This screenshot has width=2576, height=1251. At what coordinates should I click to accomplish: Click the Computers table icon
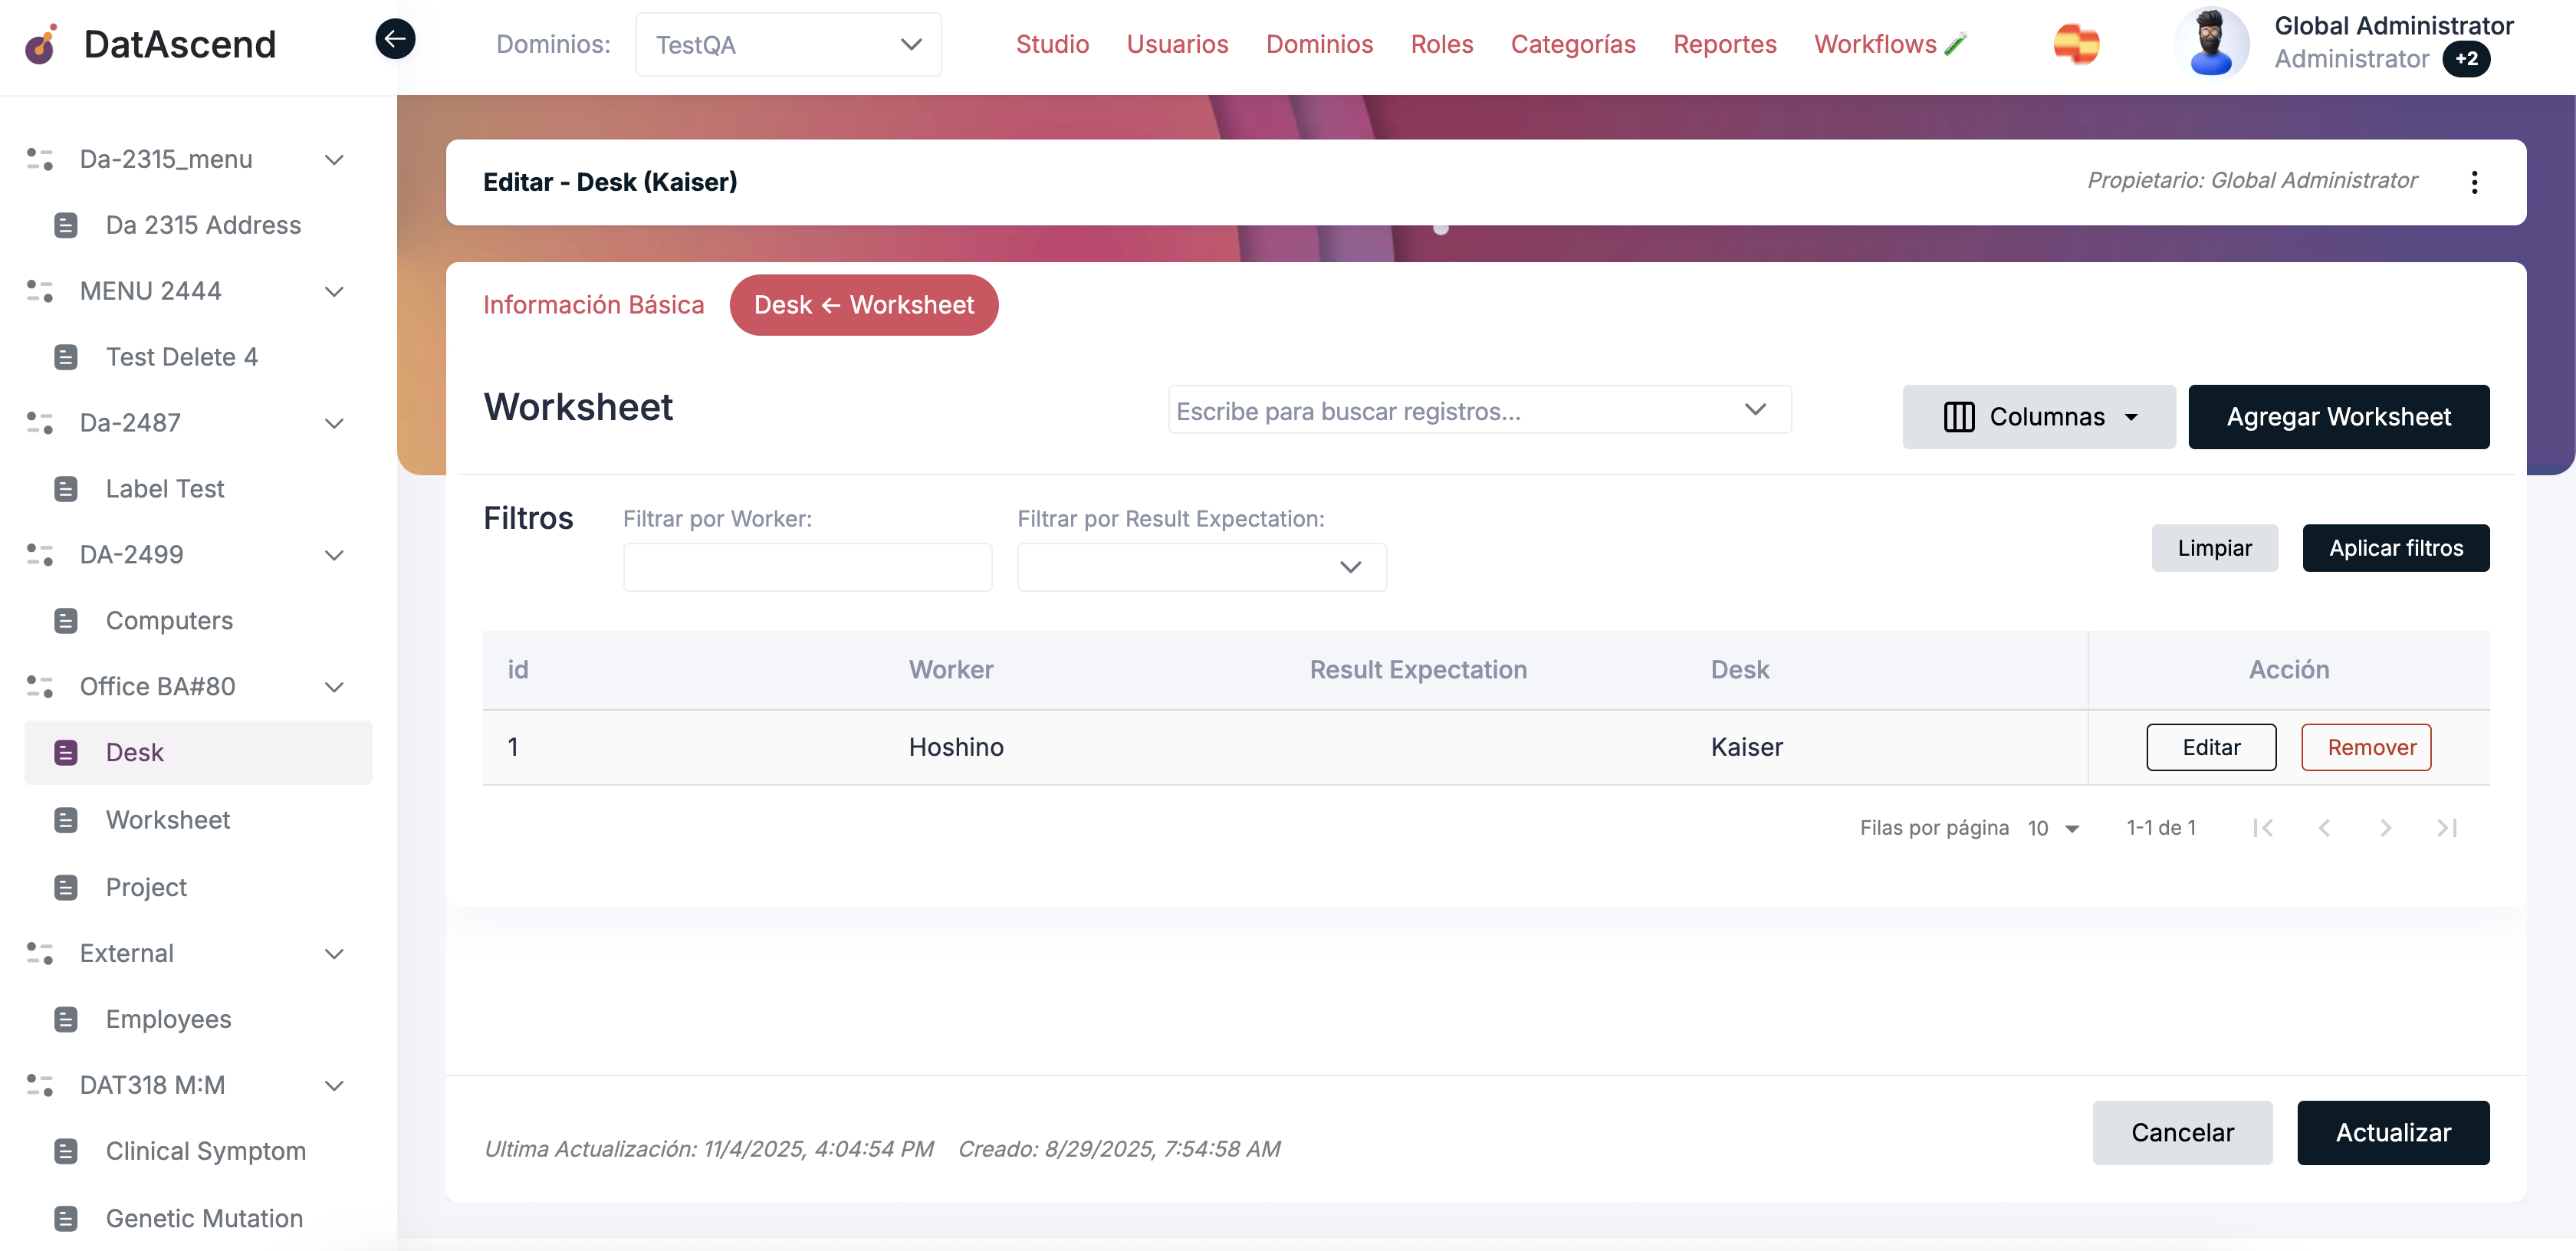click(66, 620)
